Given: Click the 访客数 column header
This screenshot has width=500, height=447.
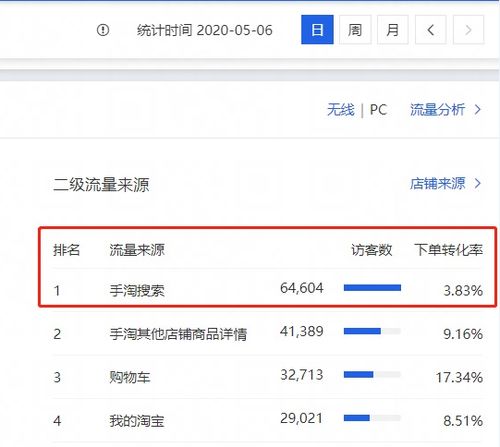Looking at the screenshot, I should pos(372,250).
